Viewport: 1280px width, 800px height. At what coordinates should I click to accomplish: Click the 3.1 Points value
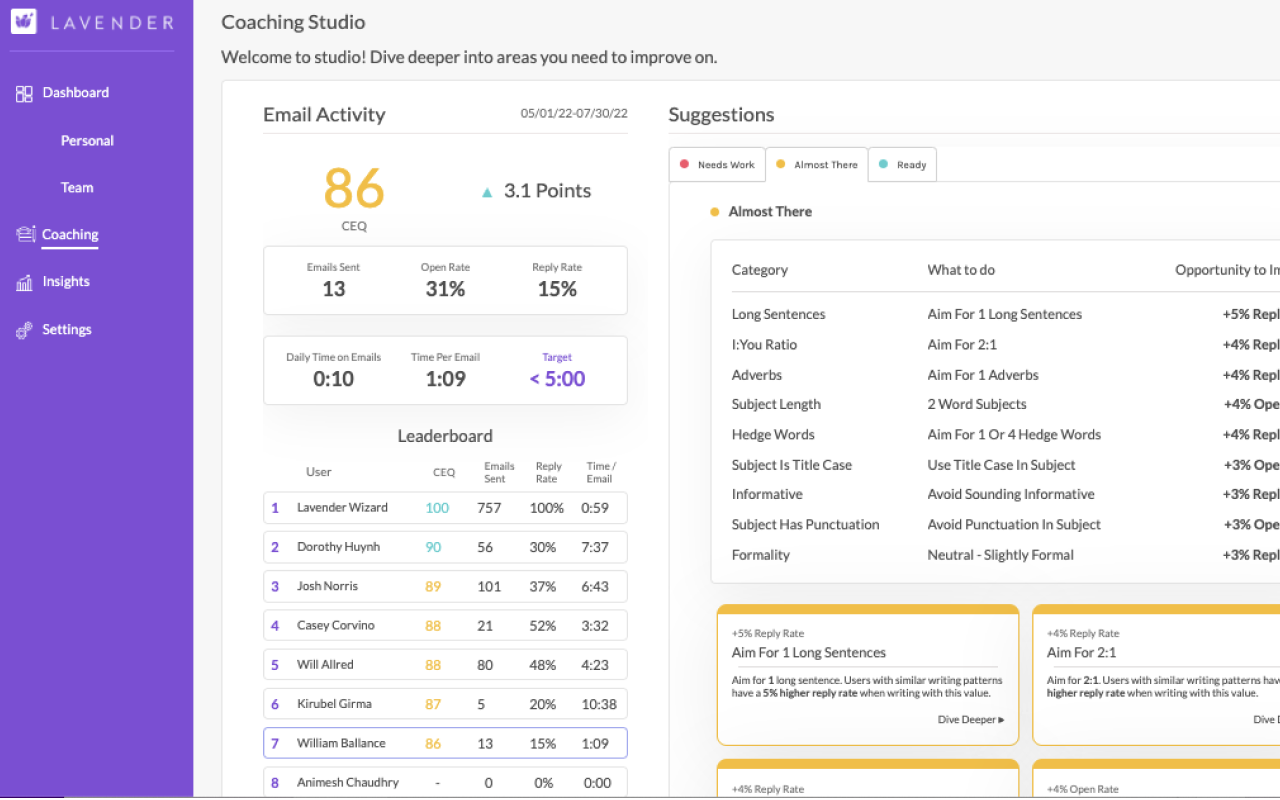pos(547,191)
